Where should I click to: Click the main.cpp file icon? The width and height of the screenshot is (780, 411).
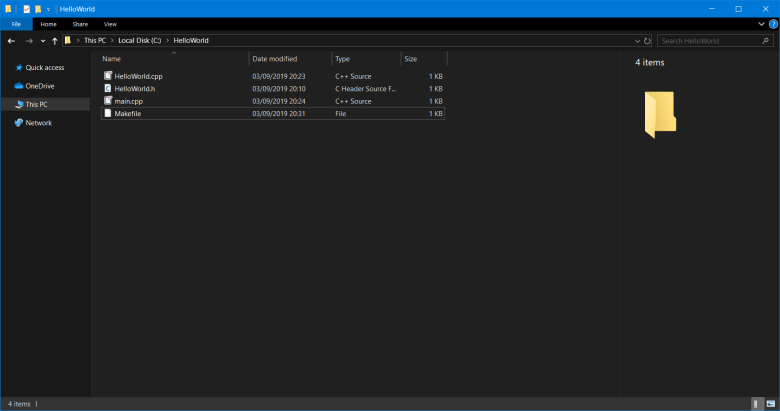click(x=107, y=101)
